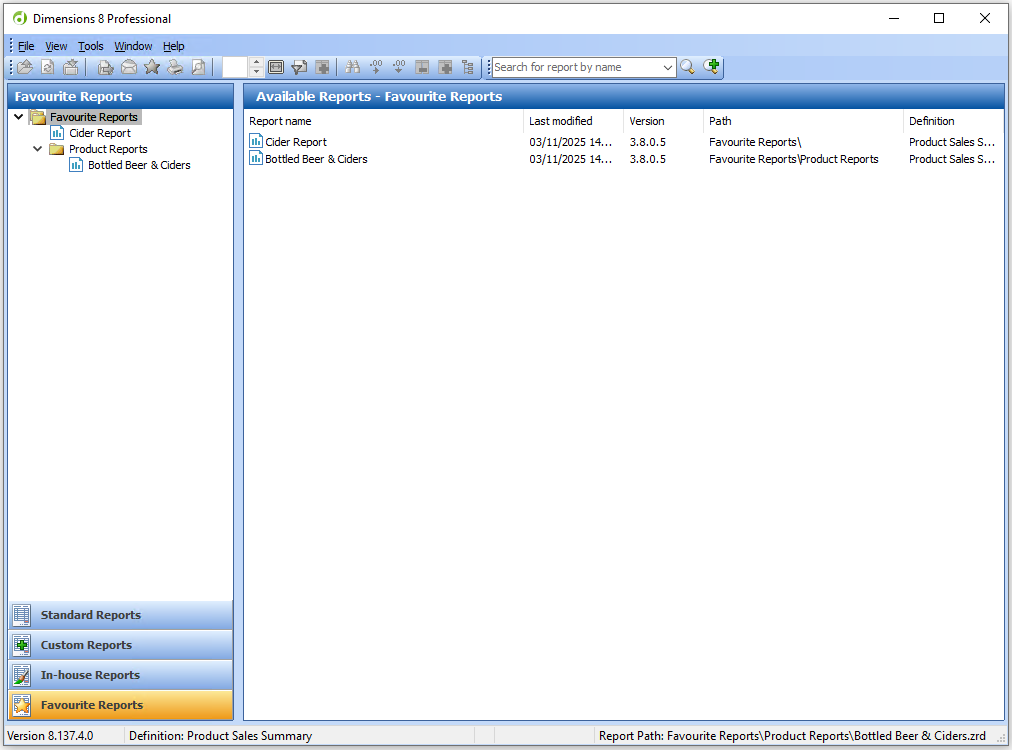
Task: Open the Window menu
Action: point(133,46)
